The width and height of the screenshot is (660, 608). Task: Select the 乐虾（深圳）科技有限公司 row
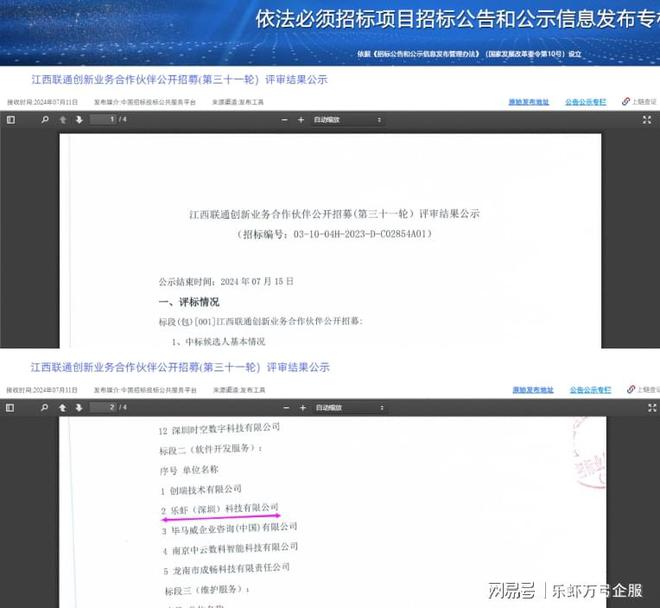tap(220, 509)
